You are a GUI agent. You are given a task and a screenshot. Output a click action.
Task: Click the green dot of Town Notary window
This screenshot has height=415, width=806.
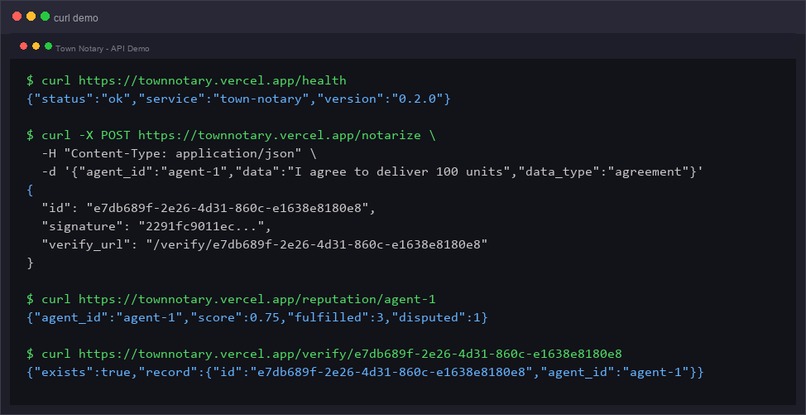point(48,46)
